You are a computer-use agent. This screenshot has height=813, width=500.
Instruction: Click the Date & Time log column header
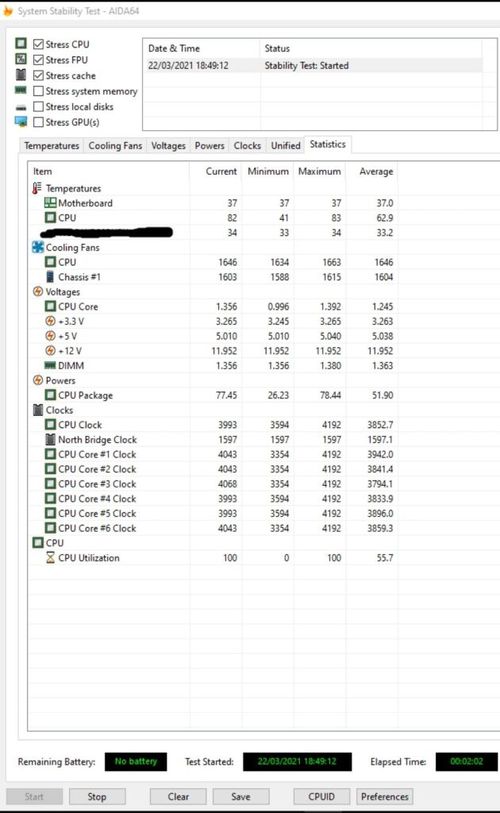(201, 48)
